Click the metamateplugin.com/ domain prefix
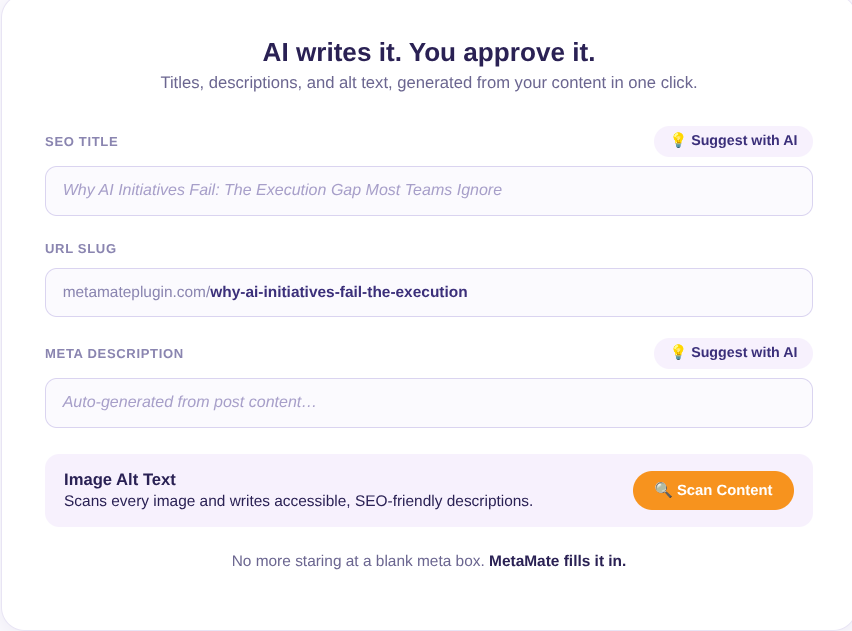Image resolution: width=852 pixels, height=631 pixels. [136, 292]
